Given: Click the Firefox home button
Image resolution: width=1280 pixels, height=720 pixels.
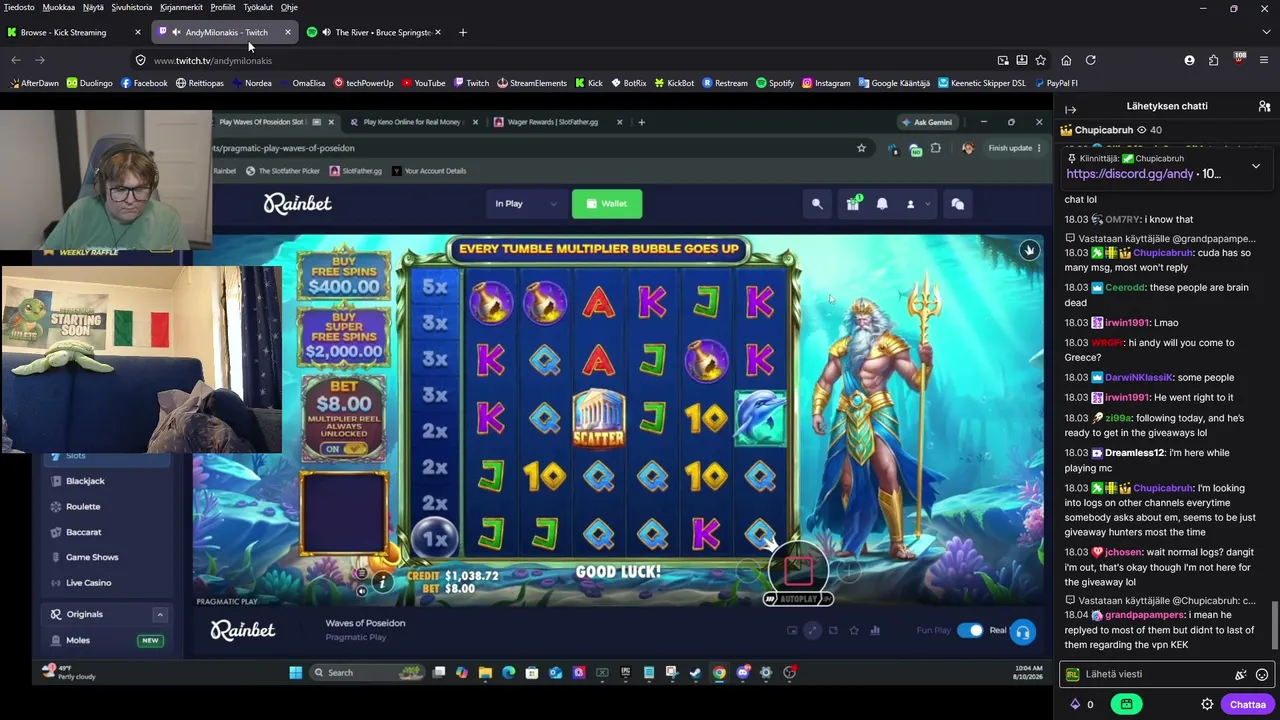Looking at the screenshot, I should coord(1066,60).
